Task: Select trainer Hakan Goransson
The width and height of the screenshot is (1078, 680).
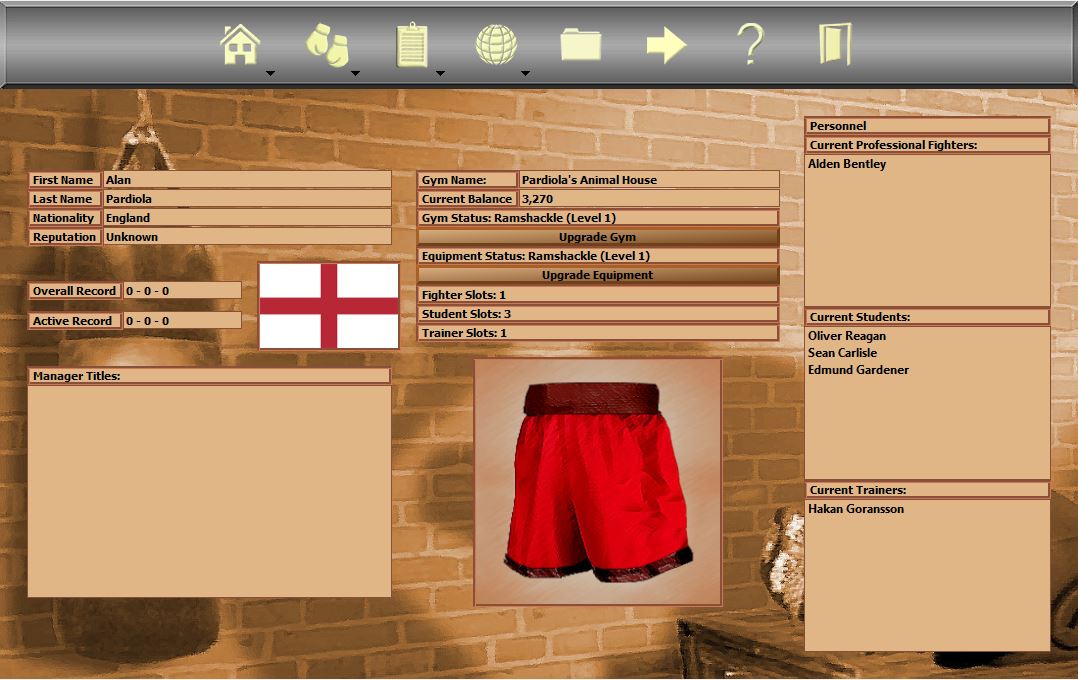Action: [x=856, y=509]
